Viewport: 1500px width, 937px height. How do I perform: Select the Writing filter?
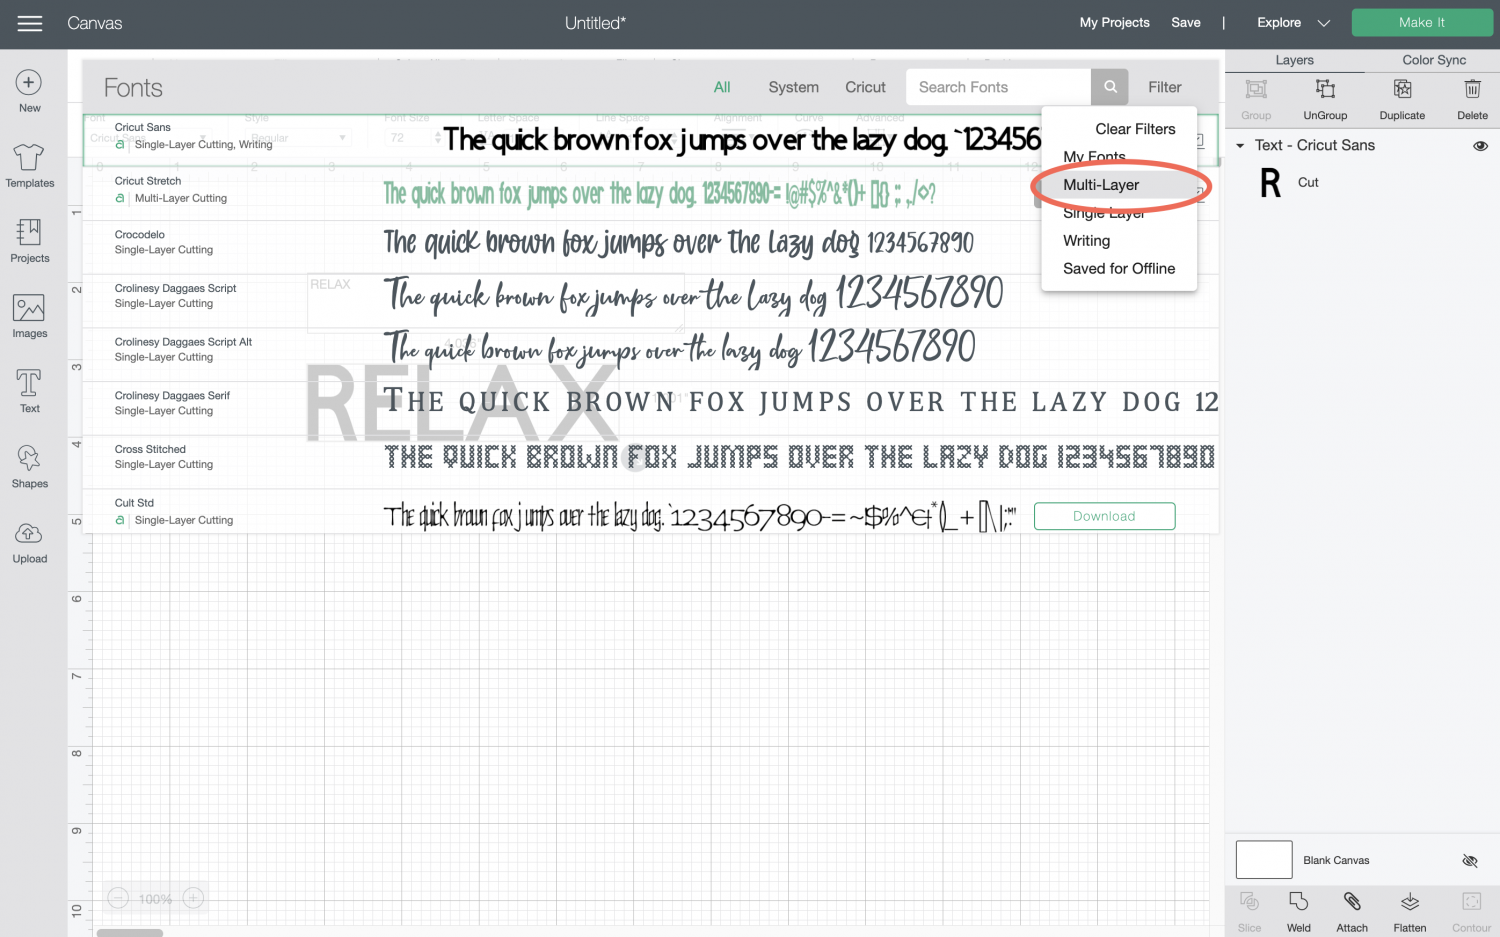coord(1086,241)
